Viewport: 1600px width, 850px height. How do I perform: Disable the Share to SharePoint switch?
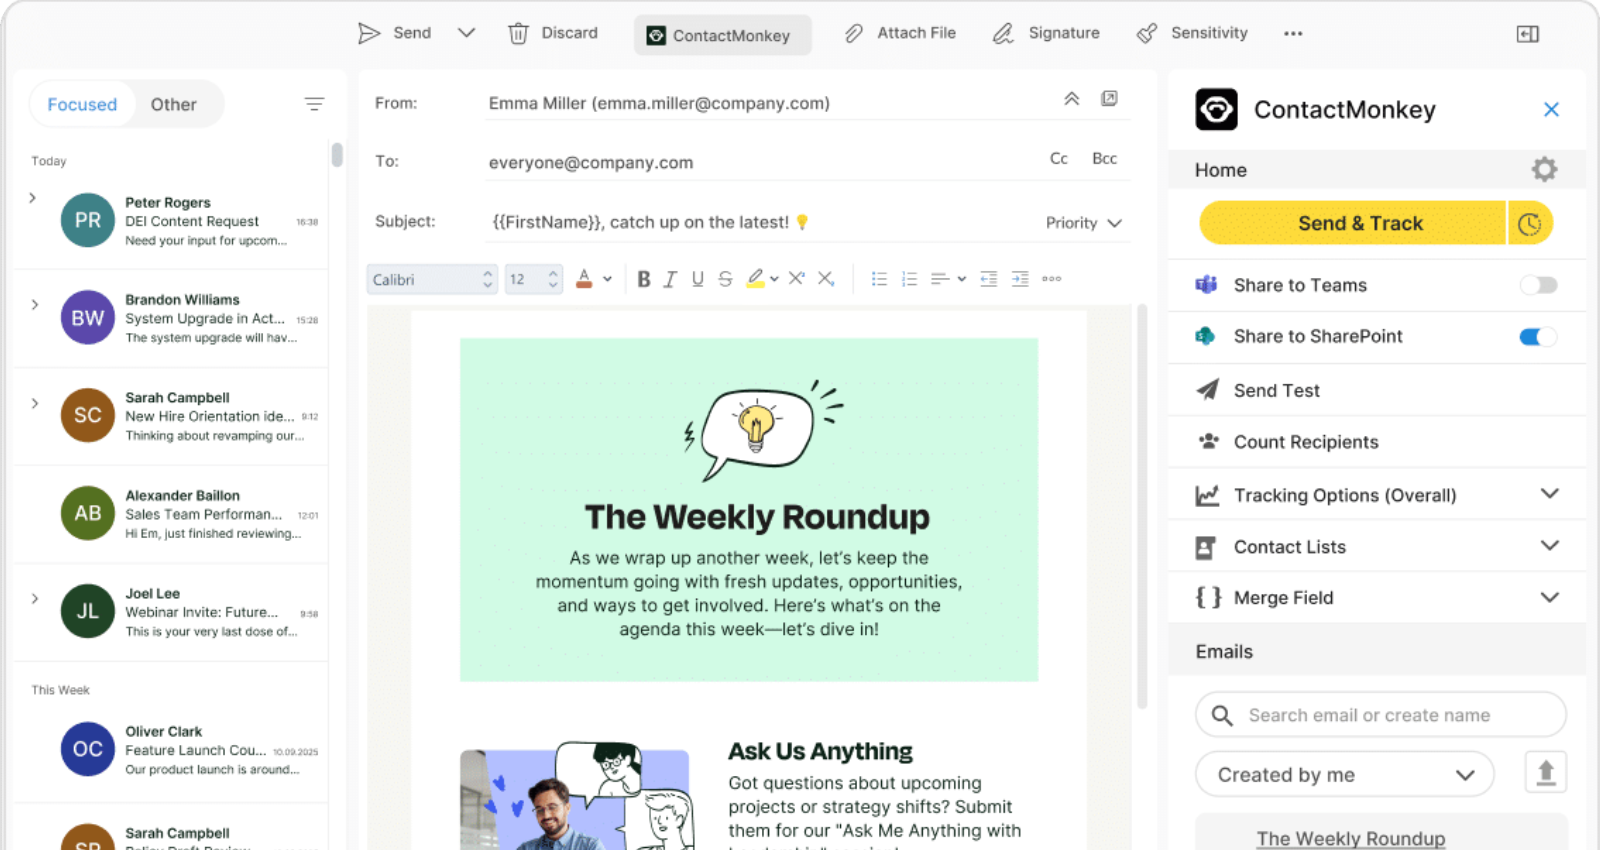pyautogui.click(x=1538, y=337)
